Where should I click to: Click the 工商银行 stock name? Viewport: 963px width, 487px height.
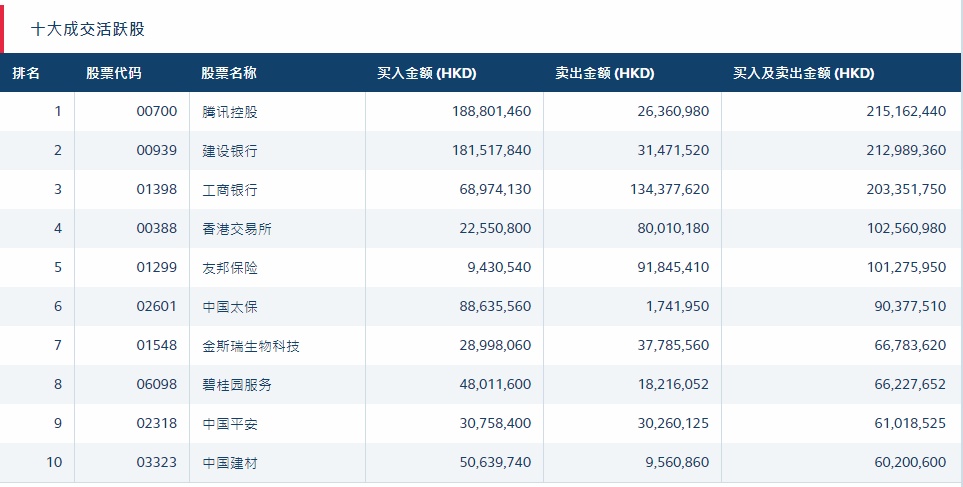[229, 190]
